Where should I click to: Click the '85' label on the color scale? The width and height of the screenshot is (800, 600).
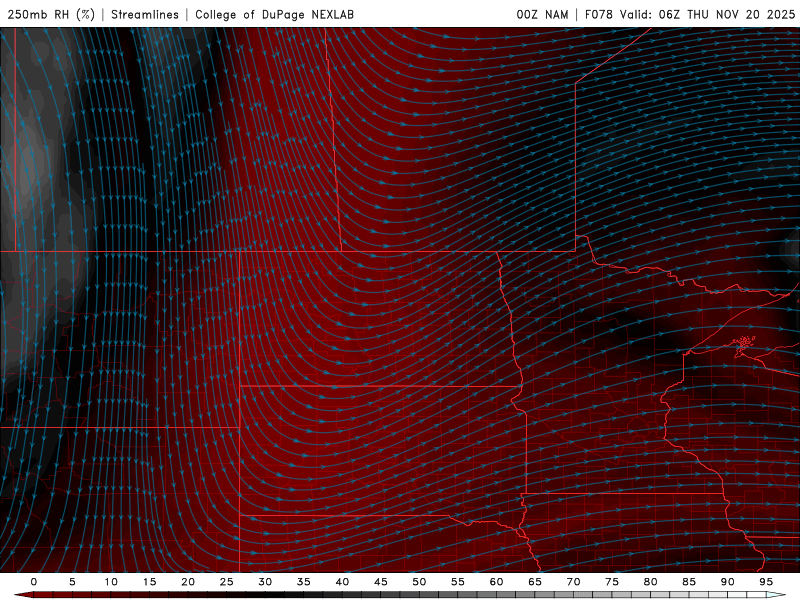pos(689,582)
